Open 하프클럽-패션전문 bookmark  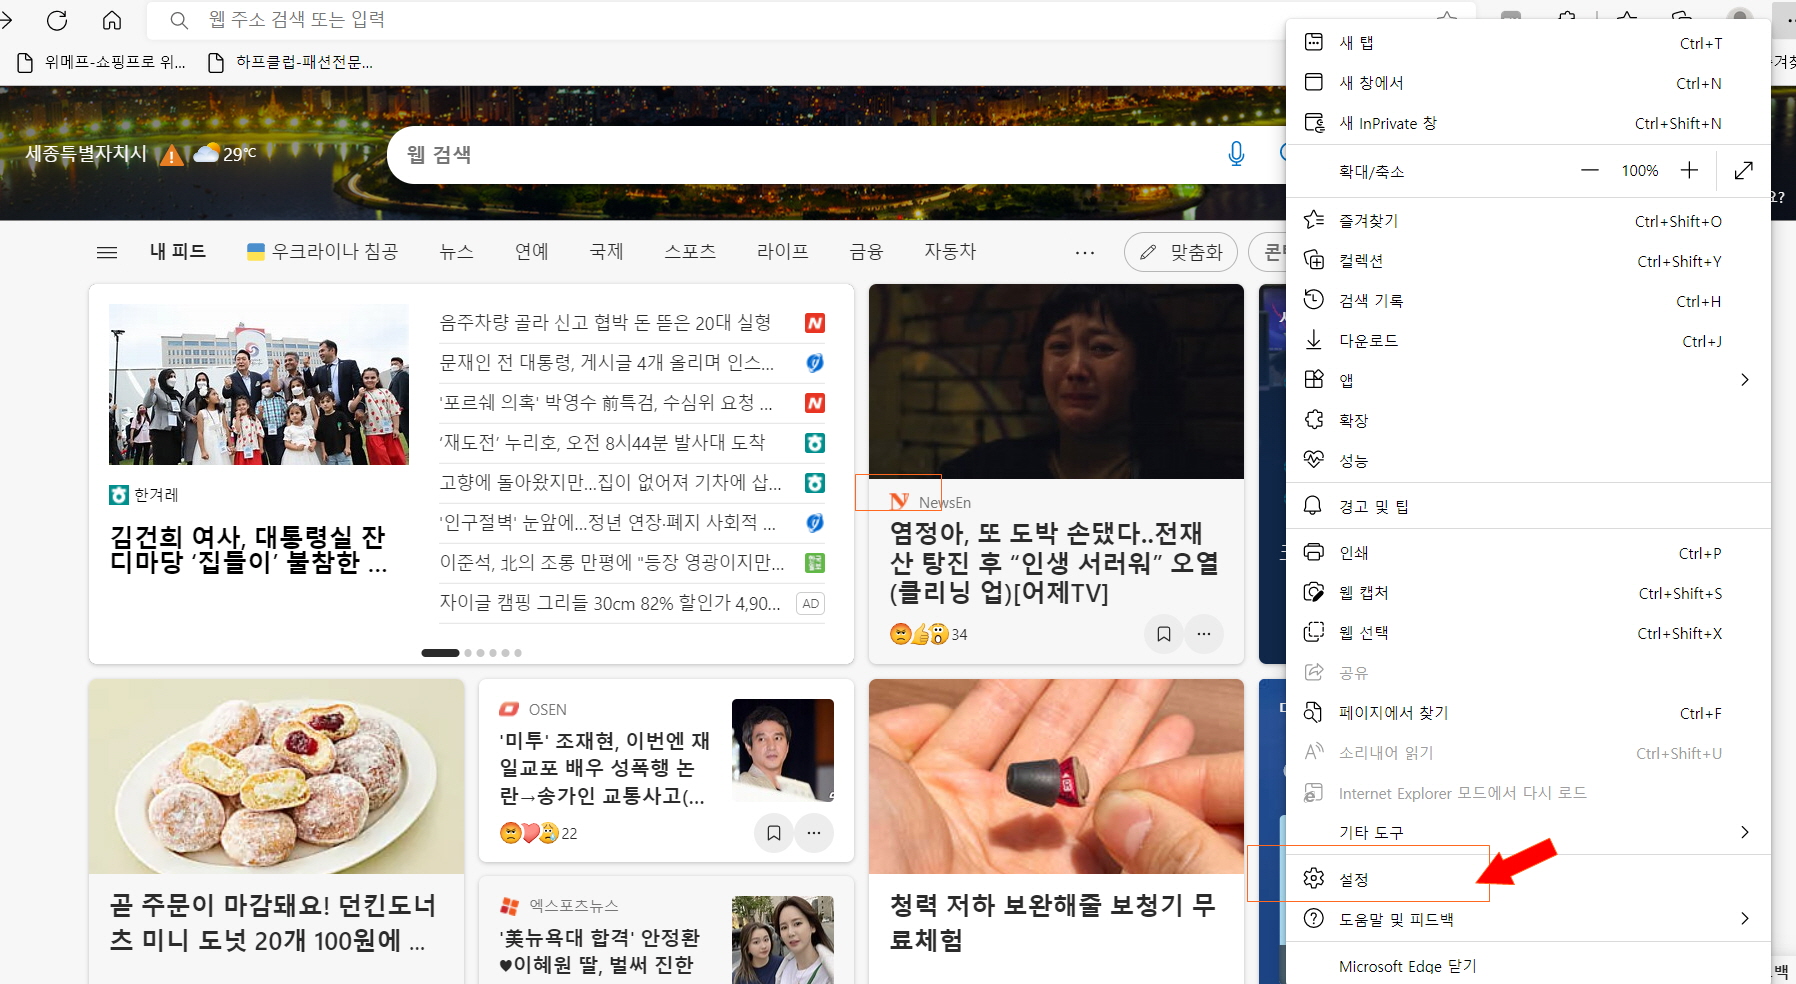pos(290,62)
